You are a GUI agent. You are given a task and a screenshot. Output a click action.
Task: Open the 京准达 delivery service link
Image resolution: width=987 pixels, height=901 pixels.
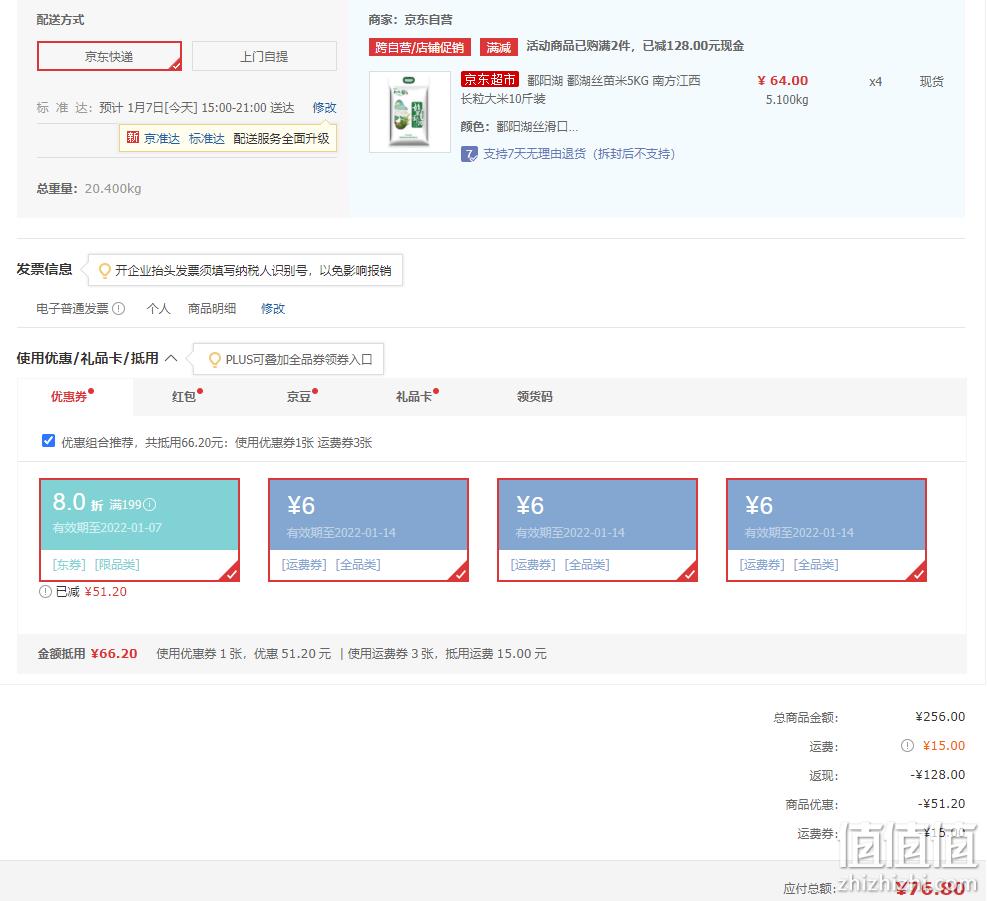point(162,139)
